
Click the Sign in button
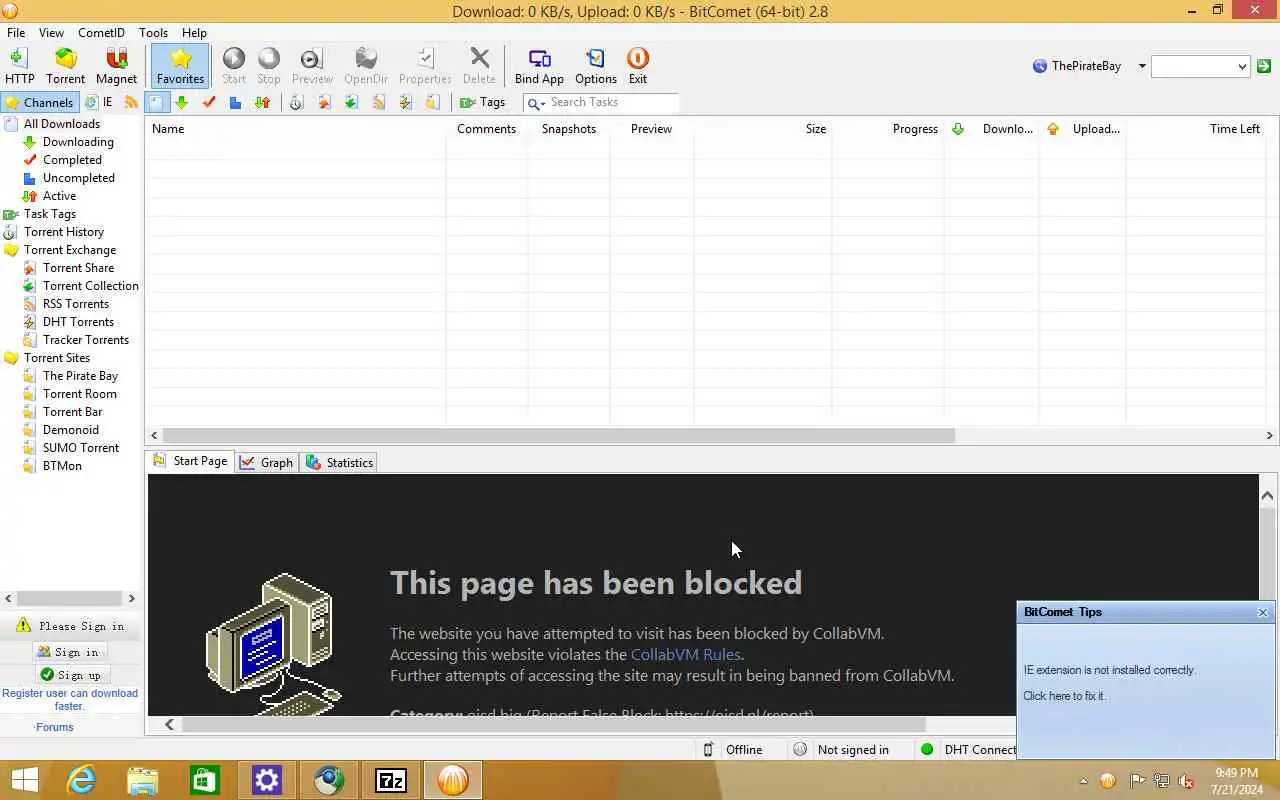pyautogui.click(x=68, y=652)
